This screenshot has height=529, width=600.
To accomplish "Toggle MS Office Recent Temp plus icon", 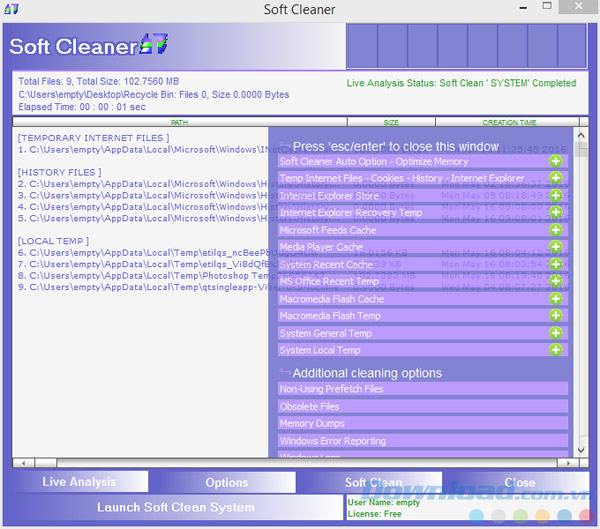I will click(556, 281).
